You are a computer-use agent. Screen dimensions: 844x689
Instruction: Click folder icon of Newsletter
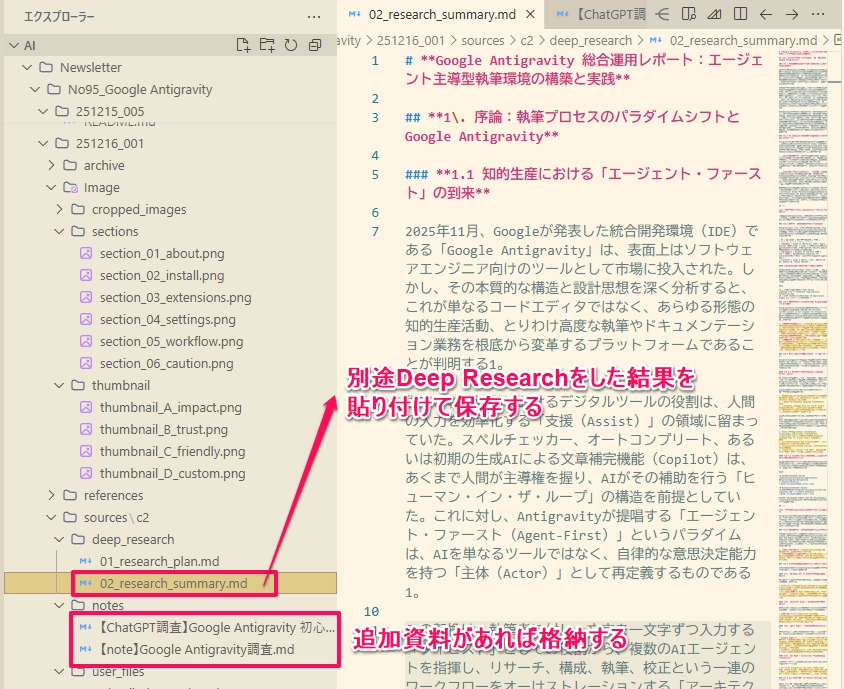(46, 67)
